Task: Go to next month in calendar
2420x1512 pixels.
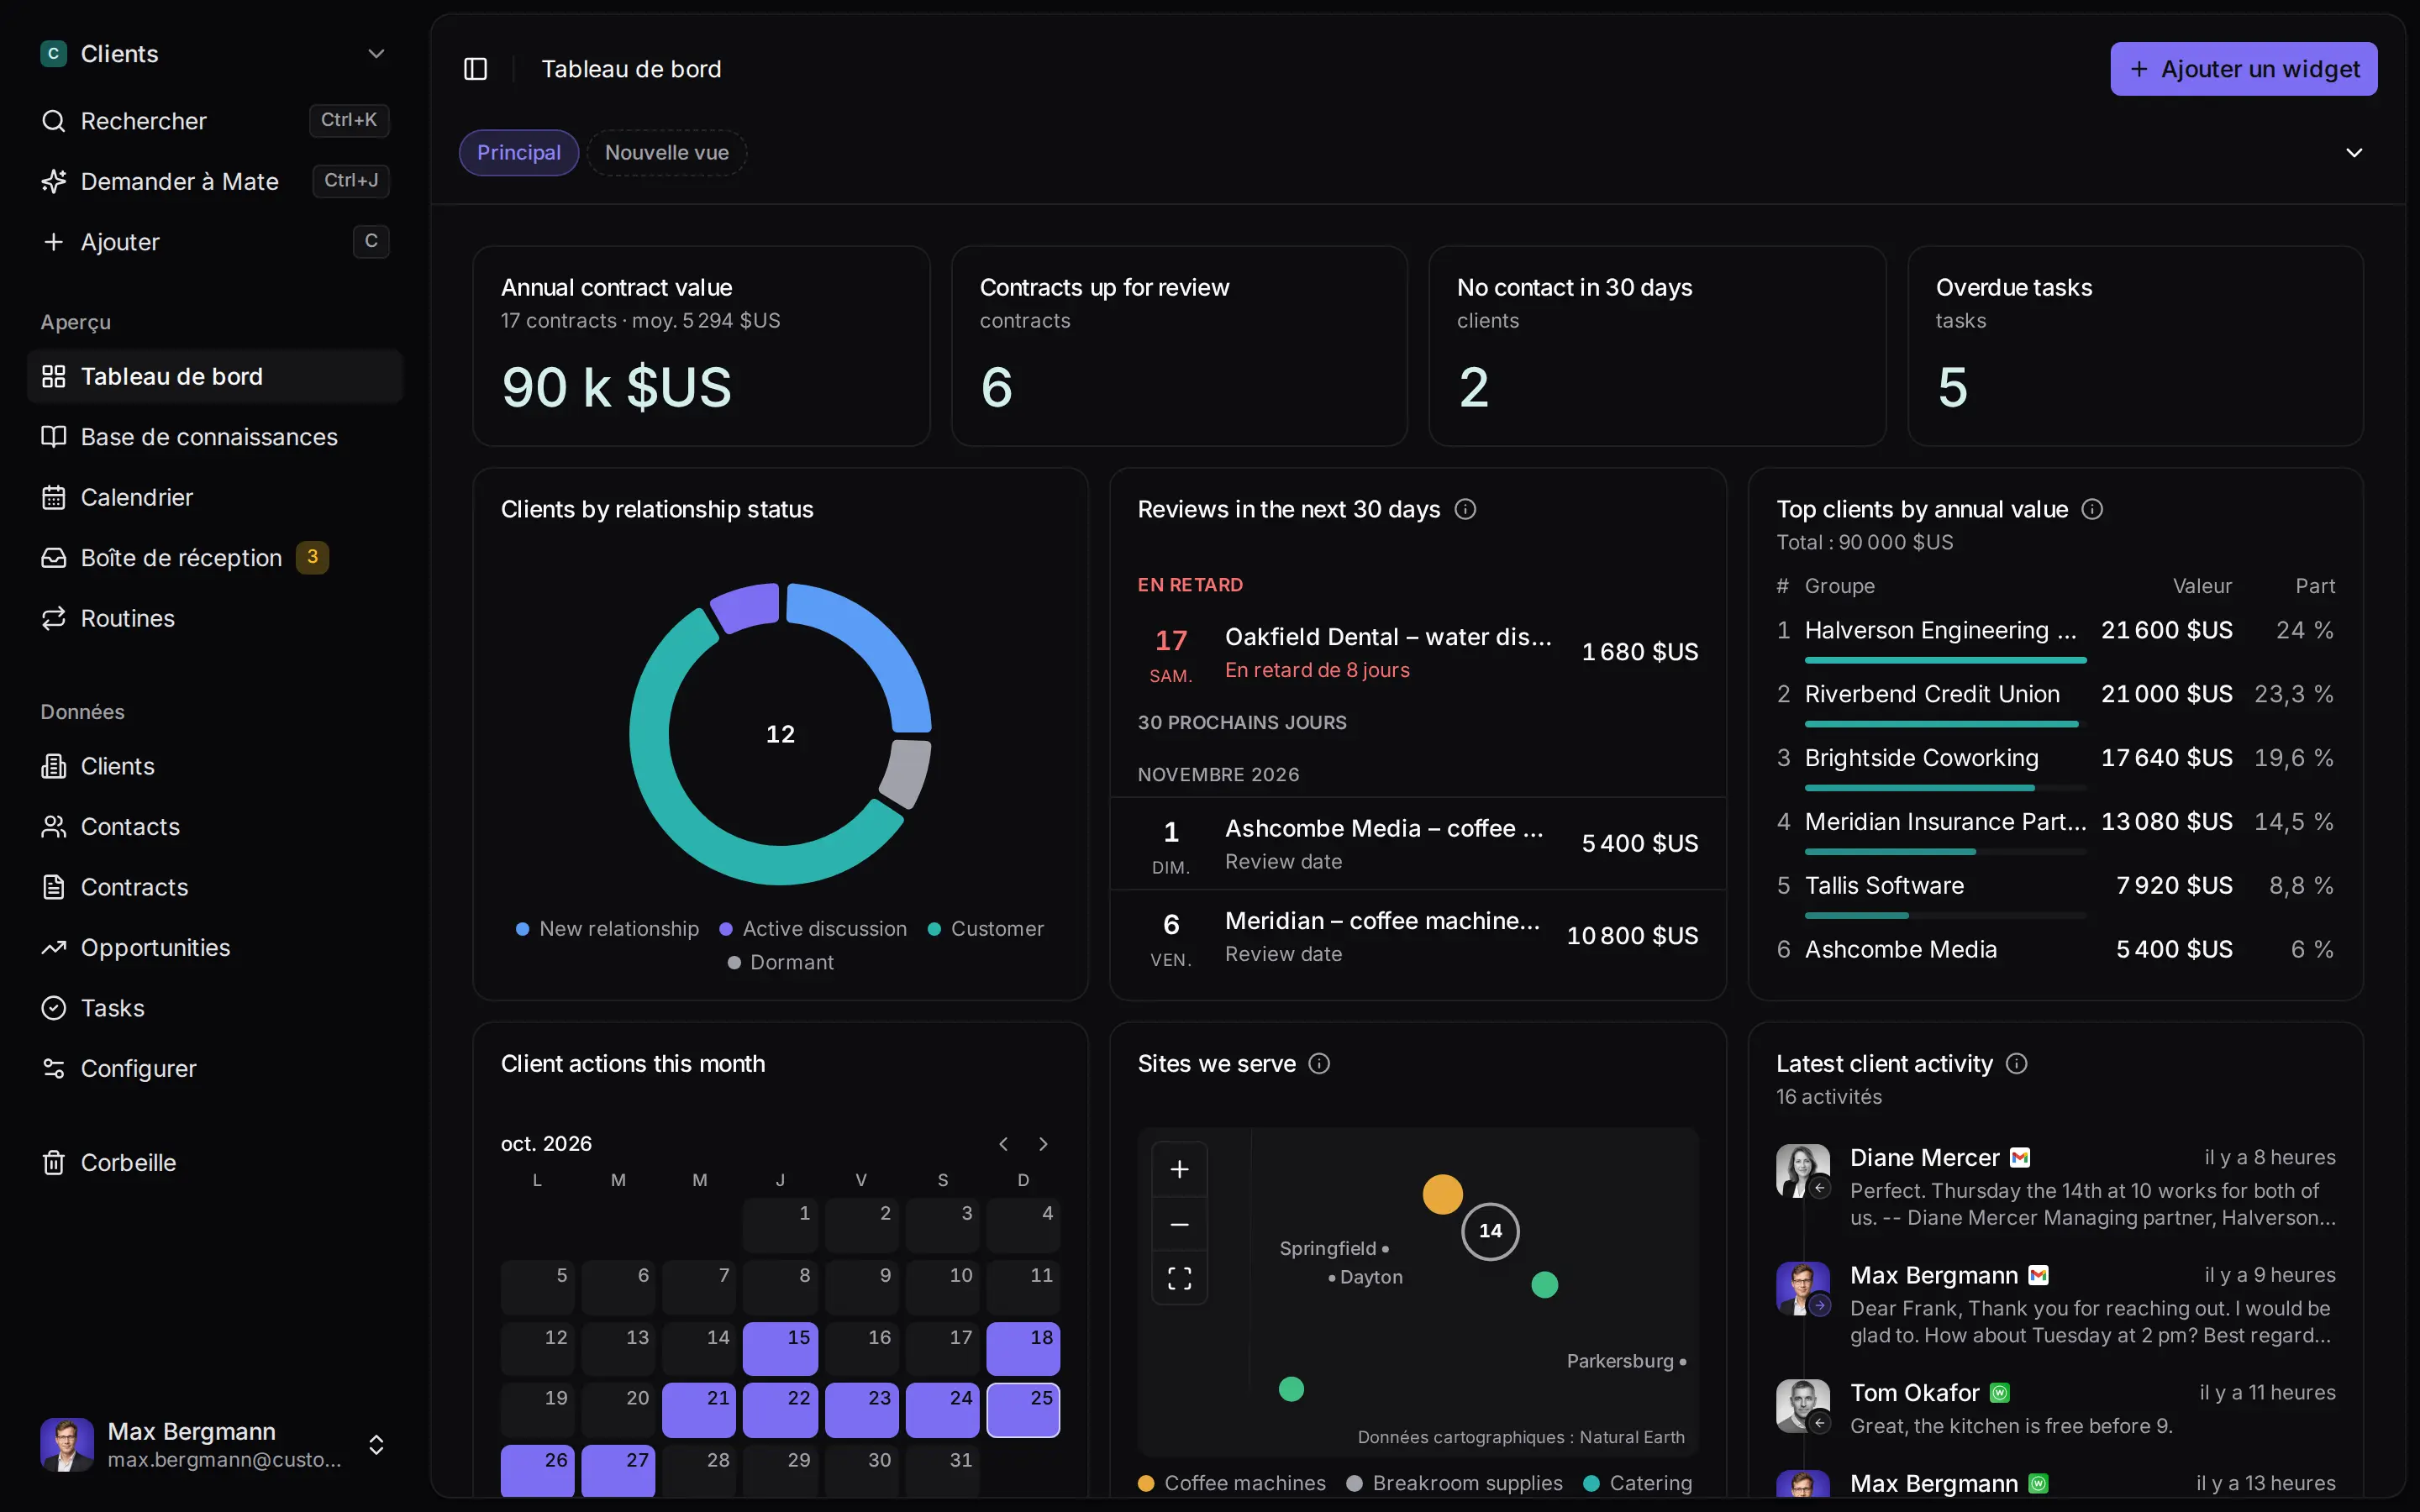Action: tap(1043, 1144)
